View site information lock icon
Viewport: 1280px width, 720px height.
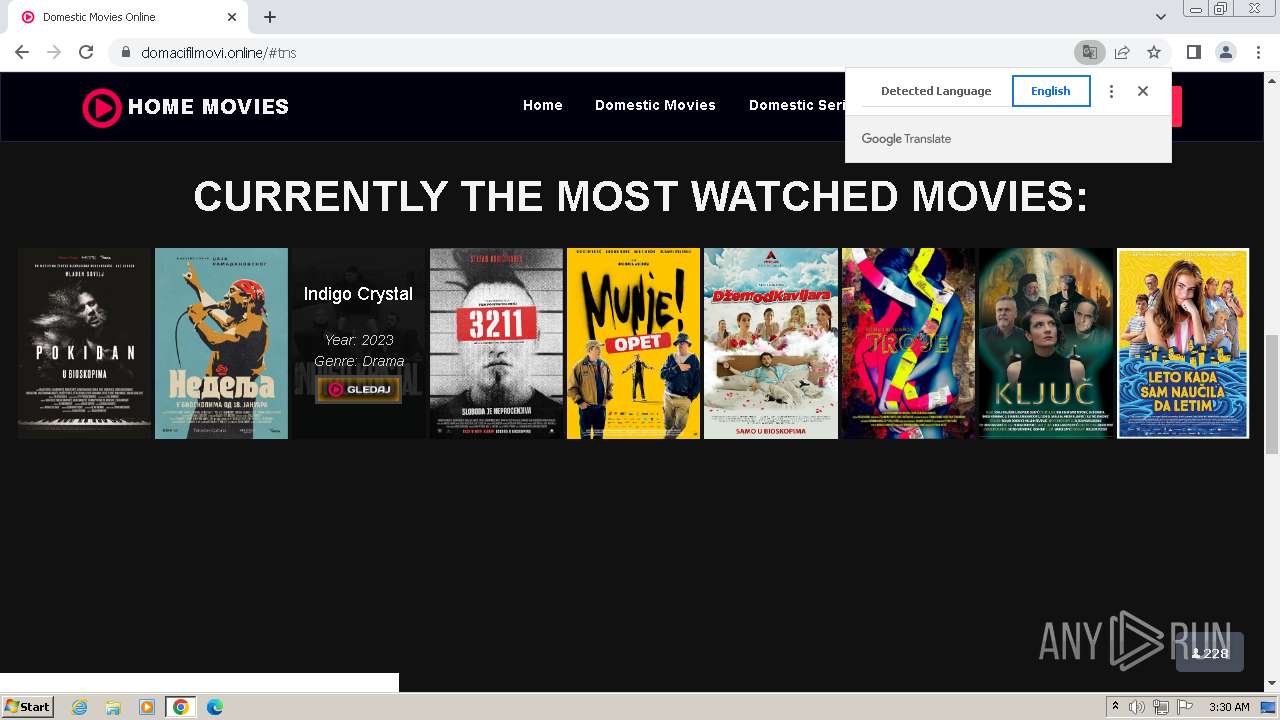point(125,52)
